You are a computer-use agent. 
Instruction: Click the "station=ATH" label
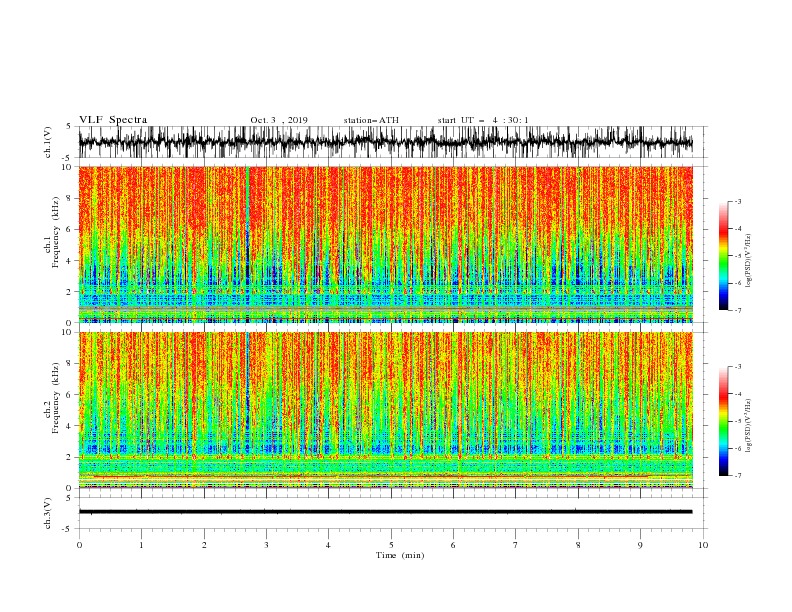point(371,120)
